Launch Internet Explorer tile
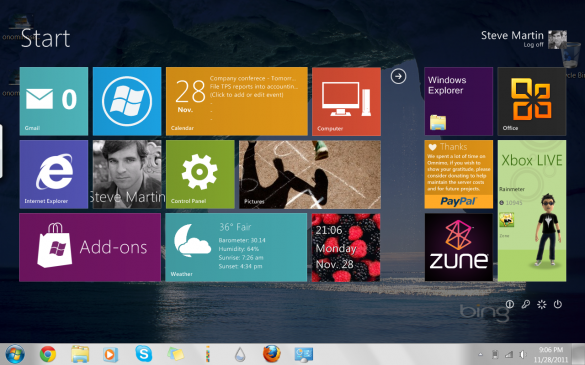Screen dimensions: 585x365 point(54,174)
